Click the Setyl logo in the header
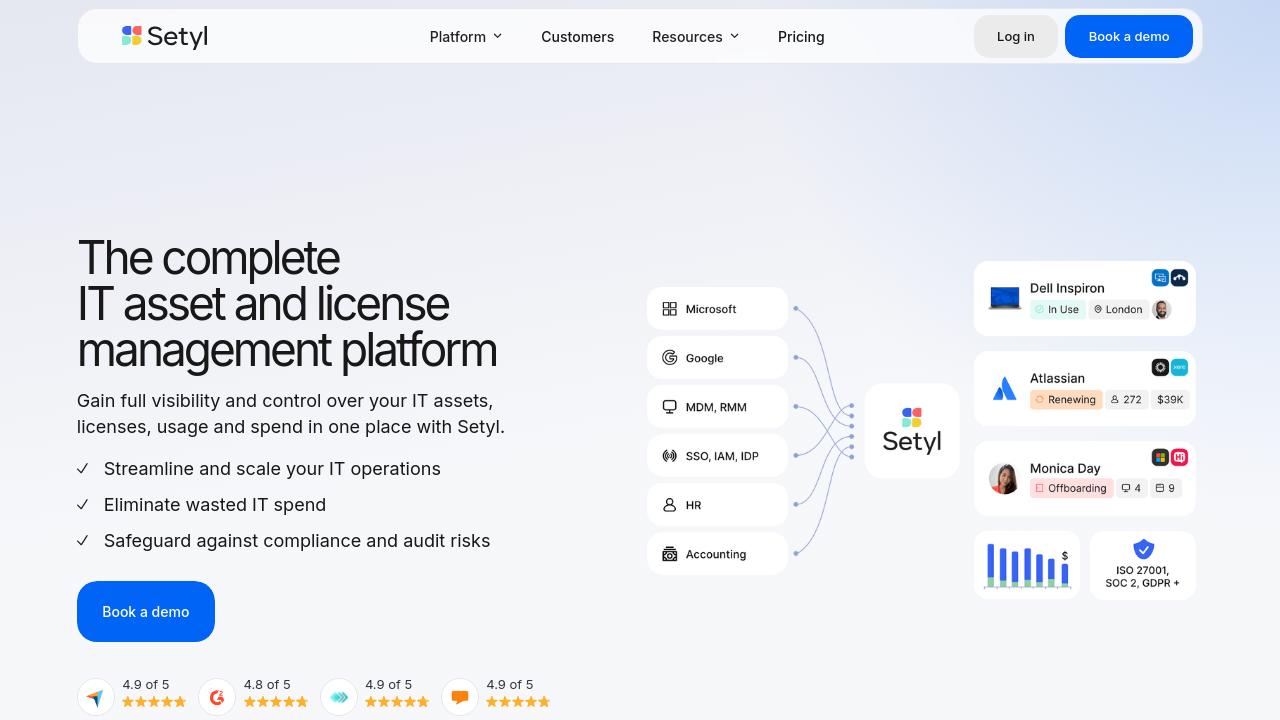Viewport: 1280px width, 720px height. pyautogui.click(x=164, y=37)
